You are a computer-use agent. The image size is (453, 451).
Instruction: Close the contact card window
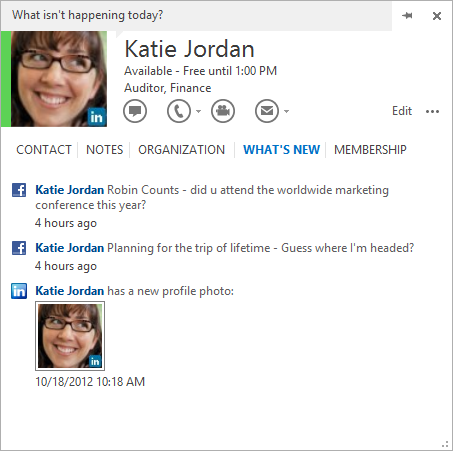click(437, 16)
